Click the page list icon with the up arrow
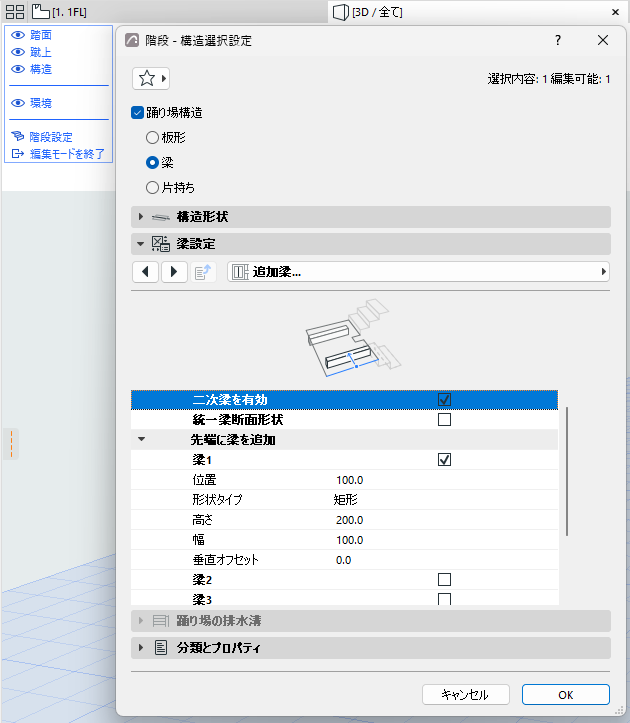The height and width of the screenshot is (723, 630). pos(203,272)
